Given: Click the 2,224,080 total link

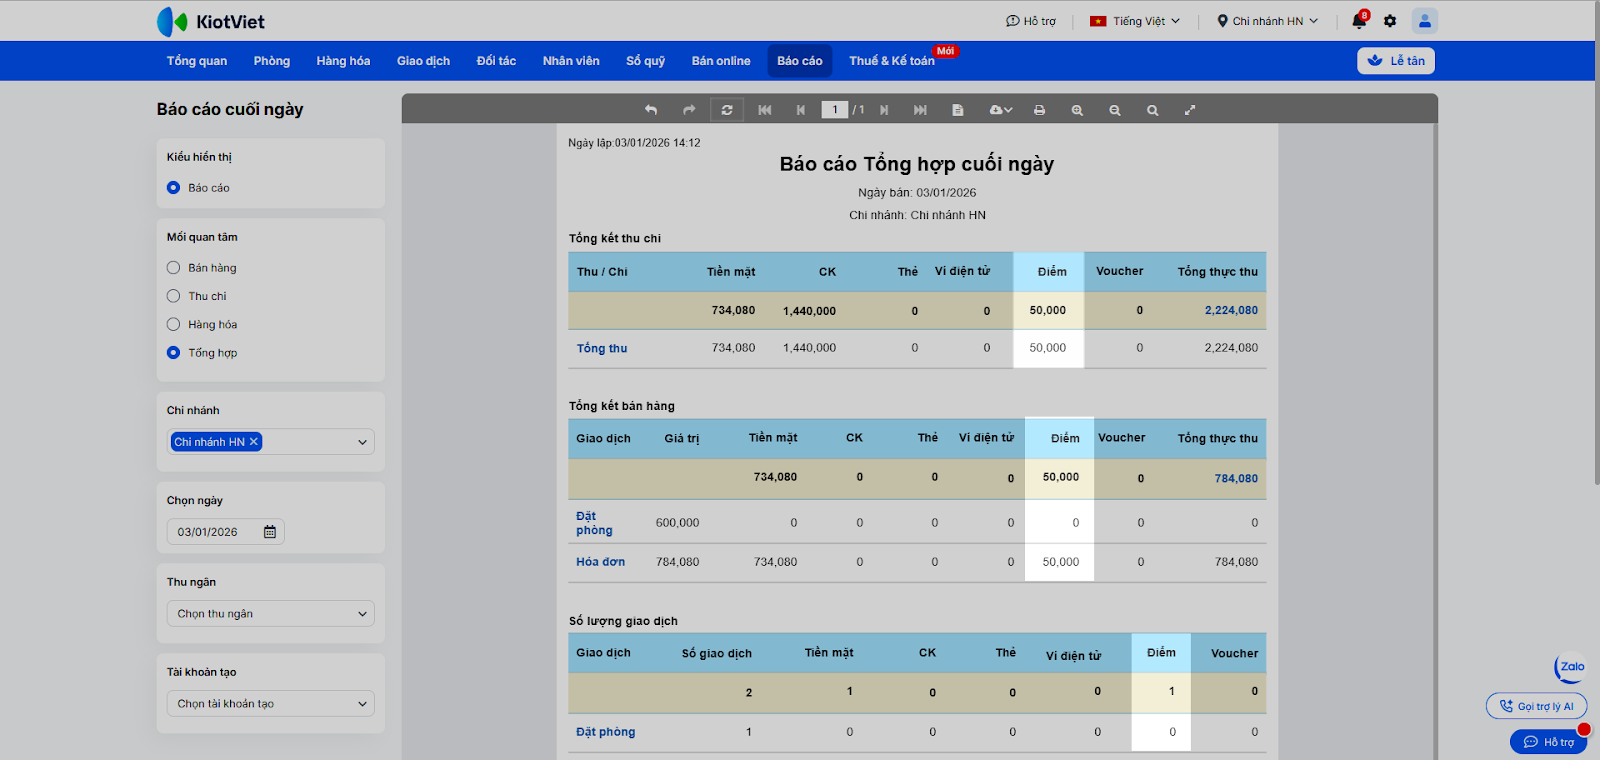Looking at the screenshot, I should [x=1231, y=310].
